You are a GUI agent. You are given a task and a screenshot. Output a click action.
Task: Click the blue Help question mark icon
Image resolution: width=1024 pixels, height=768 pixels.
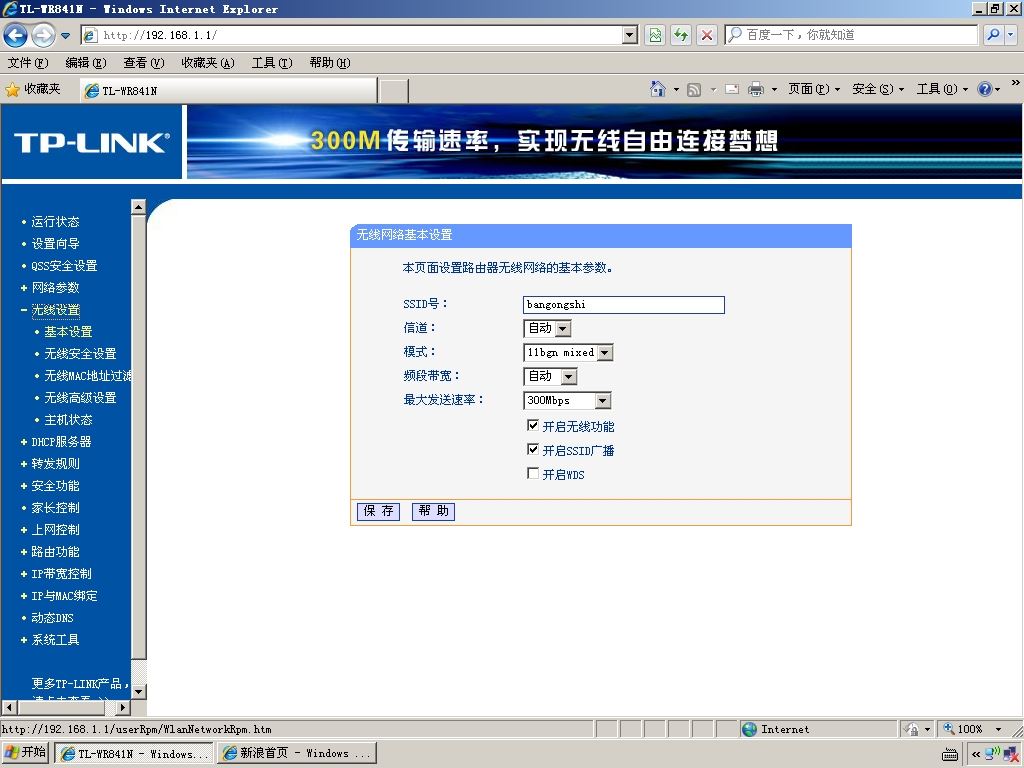(x=984, y=89)
